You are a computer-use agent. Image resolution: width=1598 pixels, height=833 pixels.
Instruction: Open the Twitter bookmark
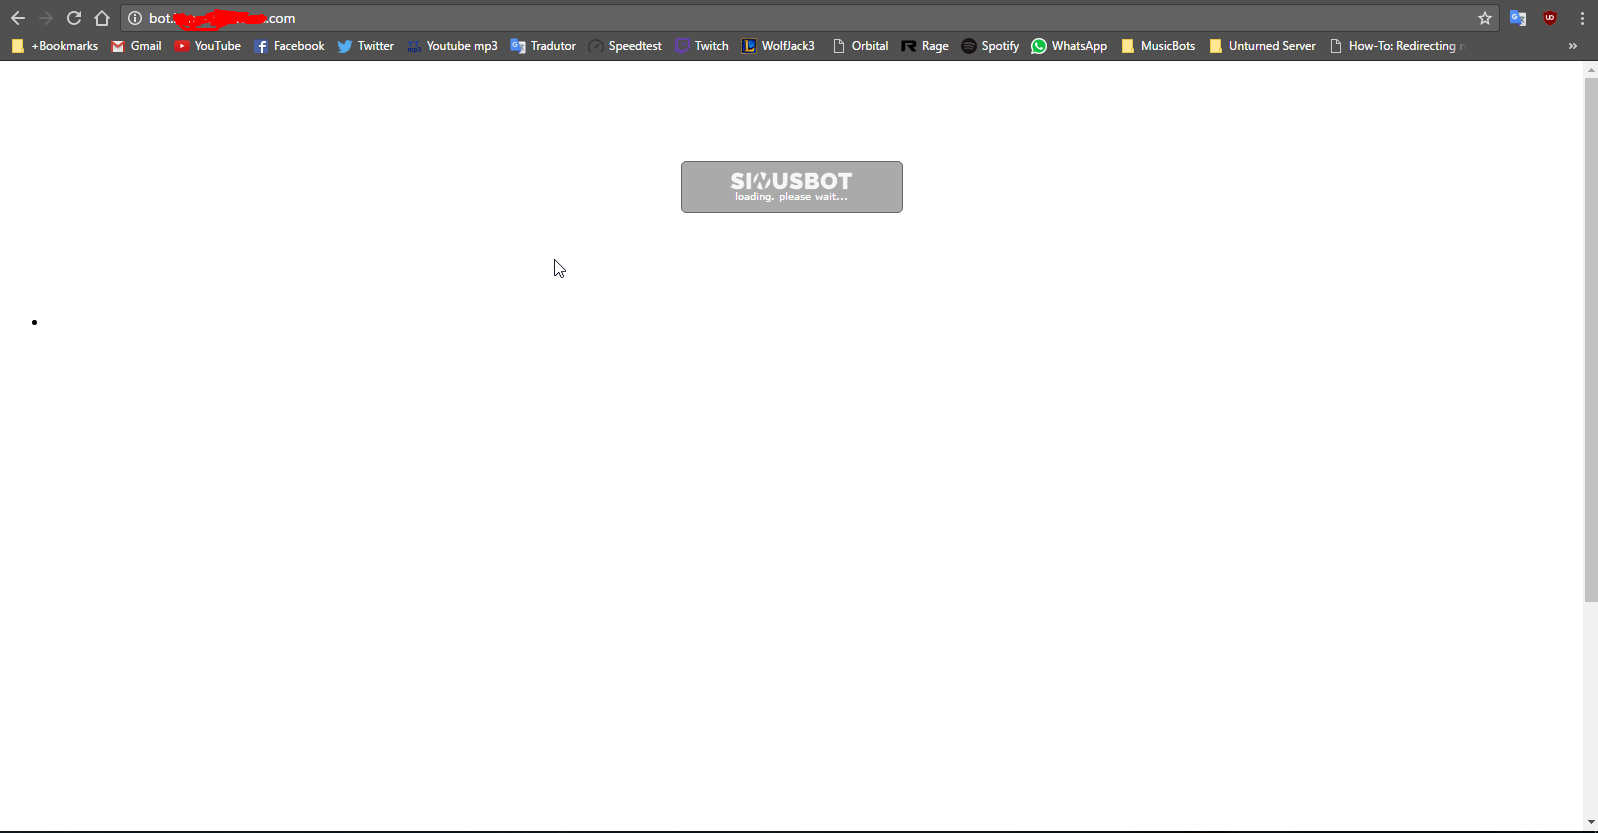pyautogui.click(x=366, y=46)
